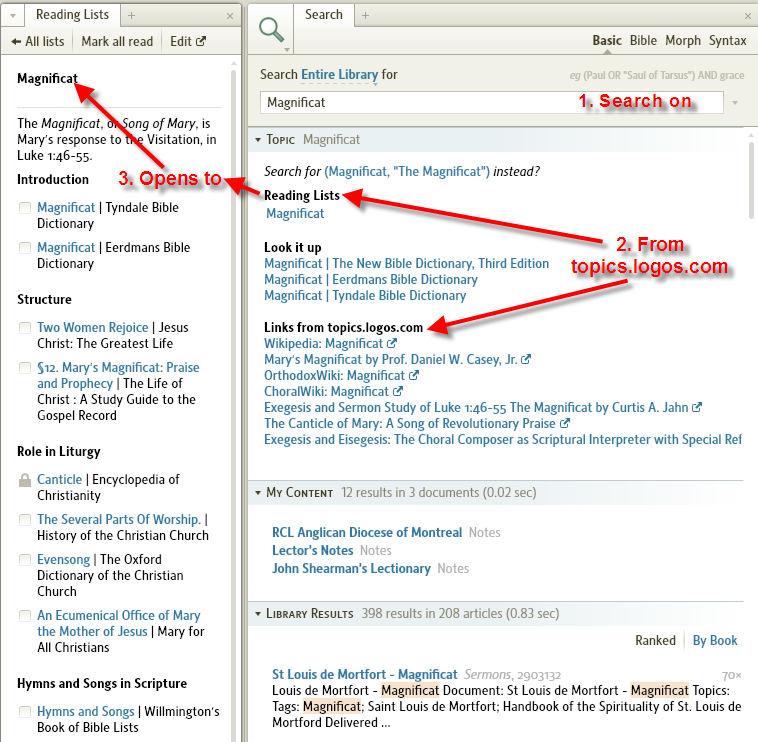Collapse the Topic section
The width and height of the screenshot is (758, 742).
[258, 140]
